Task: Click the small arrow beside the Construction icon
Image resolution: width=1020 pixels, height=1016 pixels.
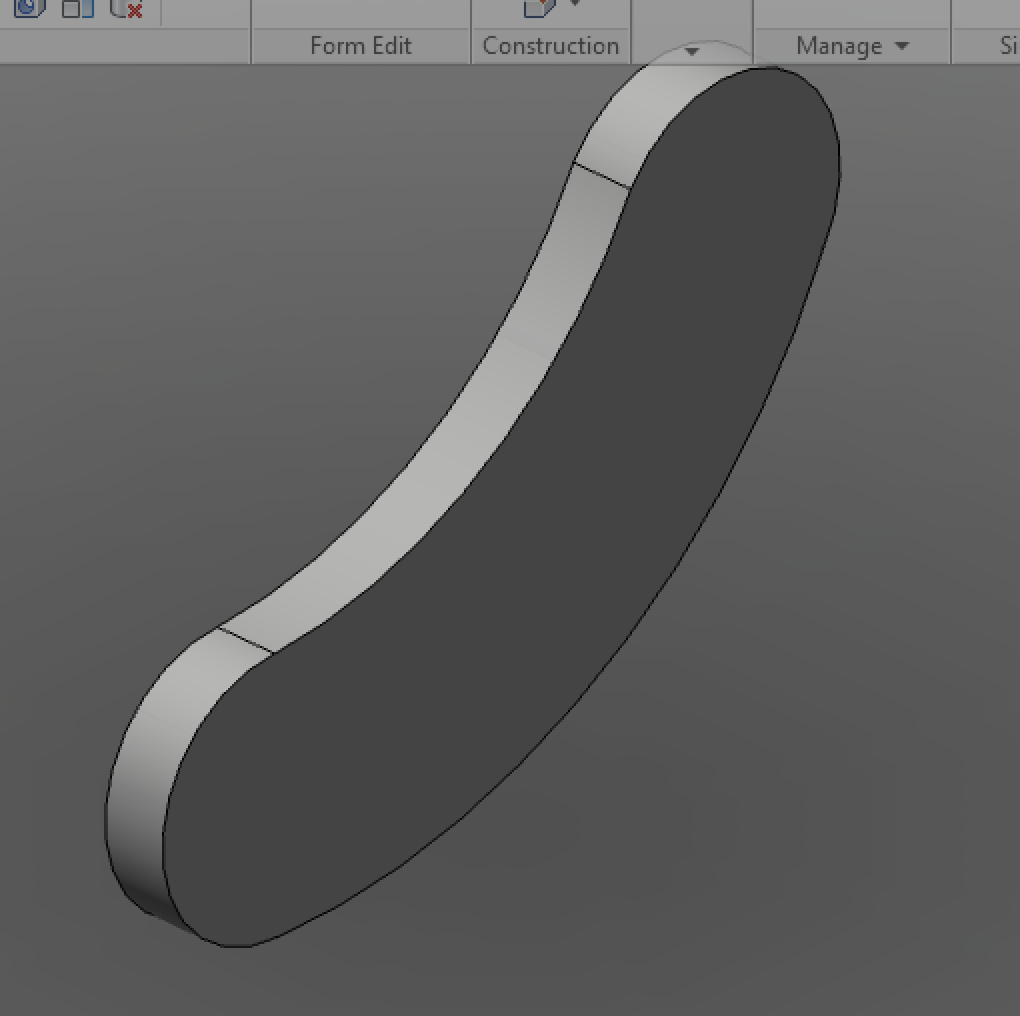Action: (x=574, y=4)
